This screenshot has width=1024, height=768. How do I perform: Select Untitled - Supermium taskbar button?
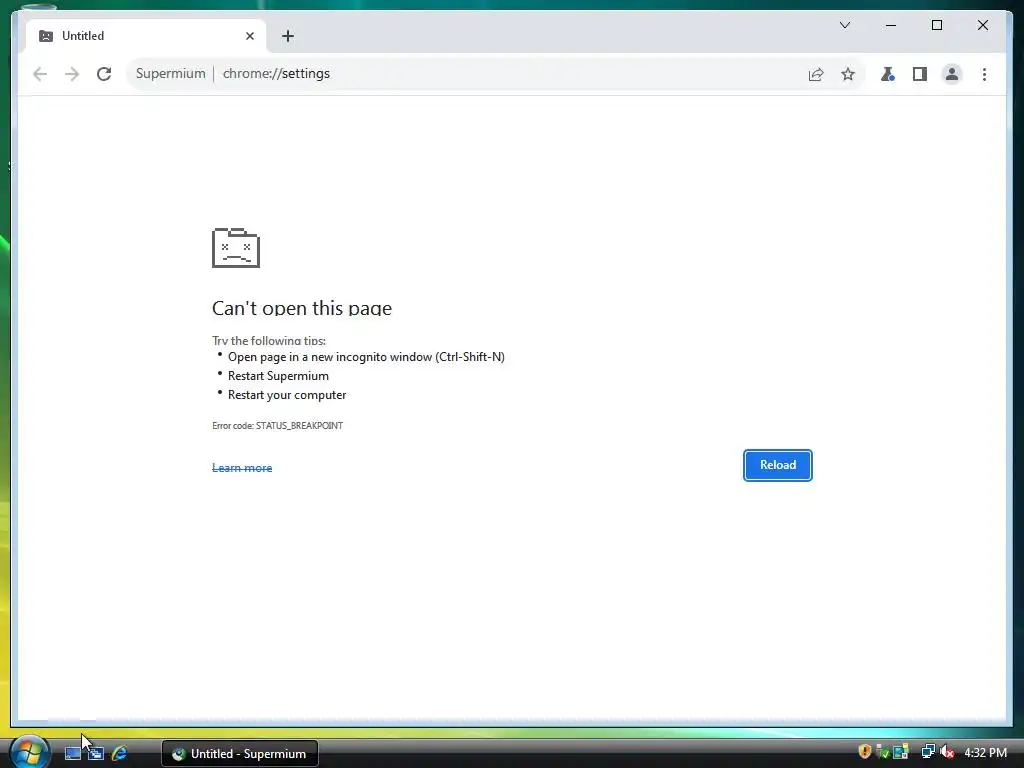pos(240,754)
